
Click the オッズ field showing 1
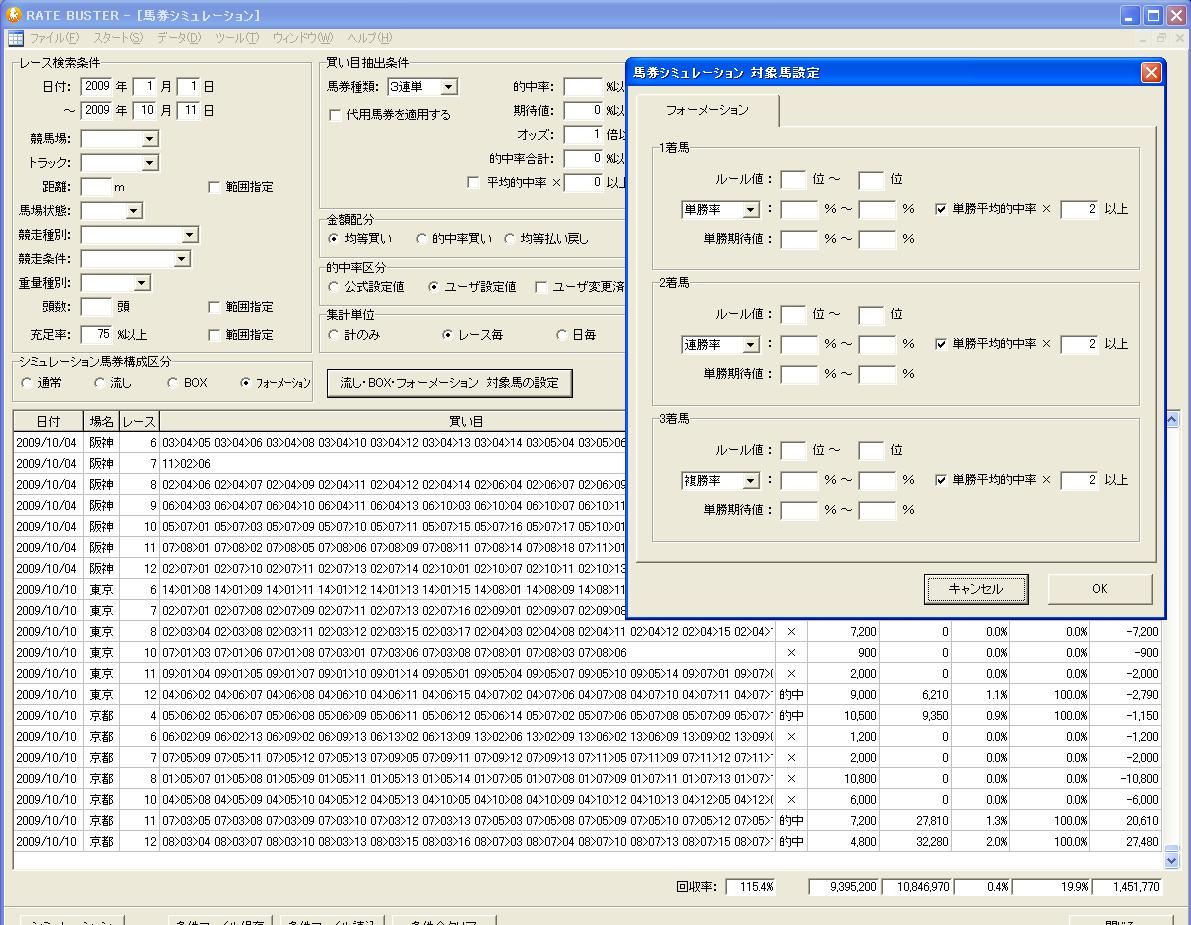click(x=583, y=135)
